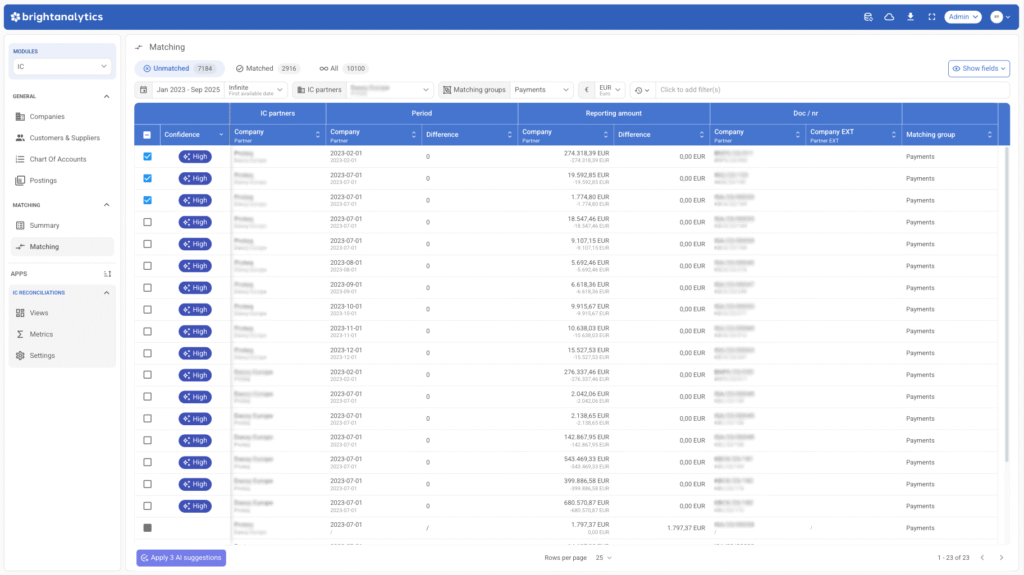Click Apply 3 AI suggestions button
This screenshot has width=1024, height=575.
181,557
